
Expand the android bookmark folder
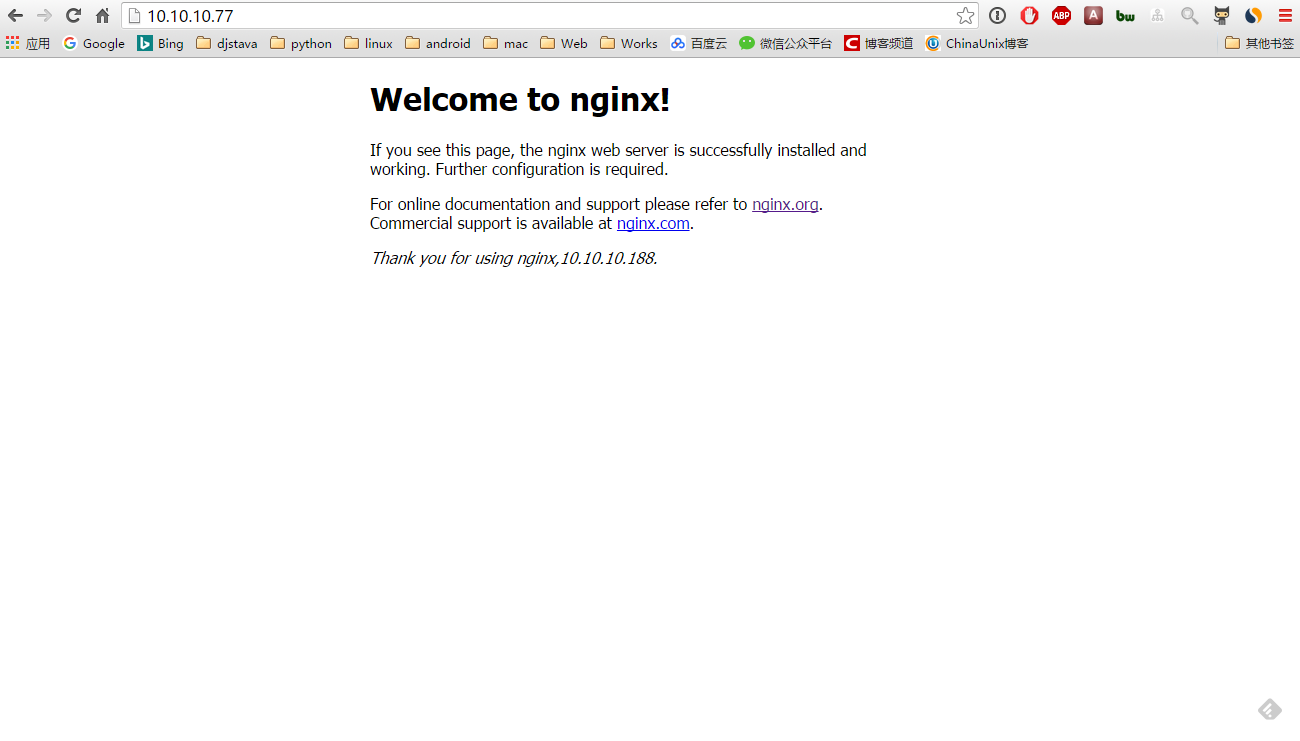point(437,43)
